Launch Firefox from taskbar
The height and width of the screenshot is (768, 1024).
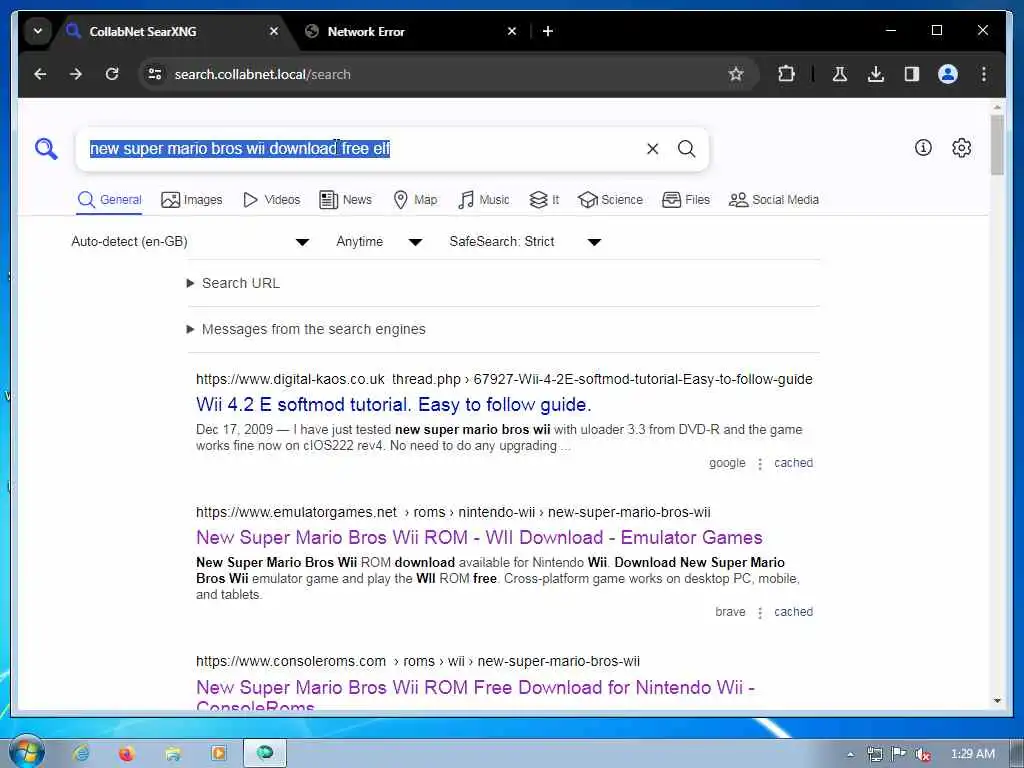point(126,754)
